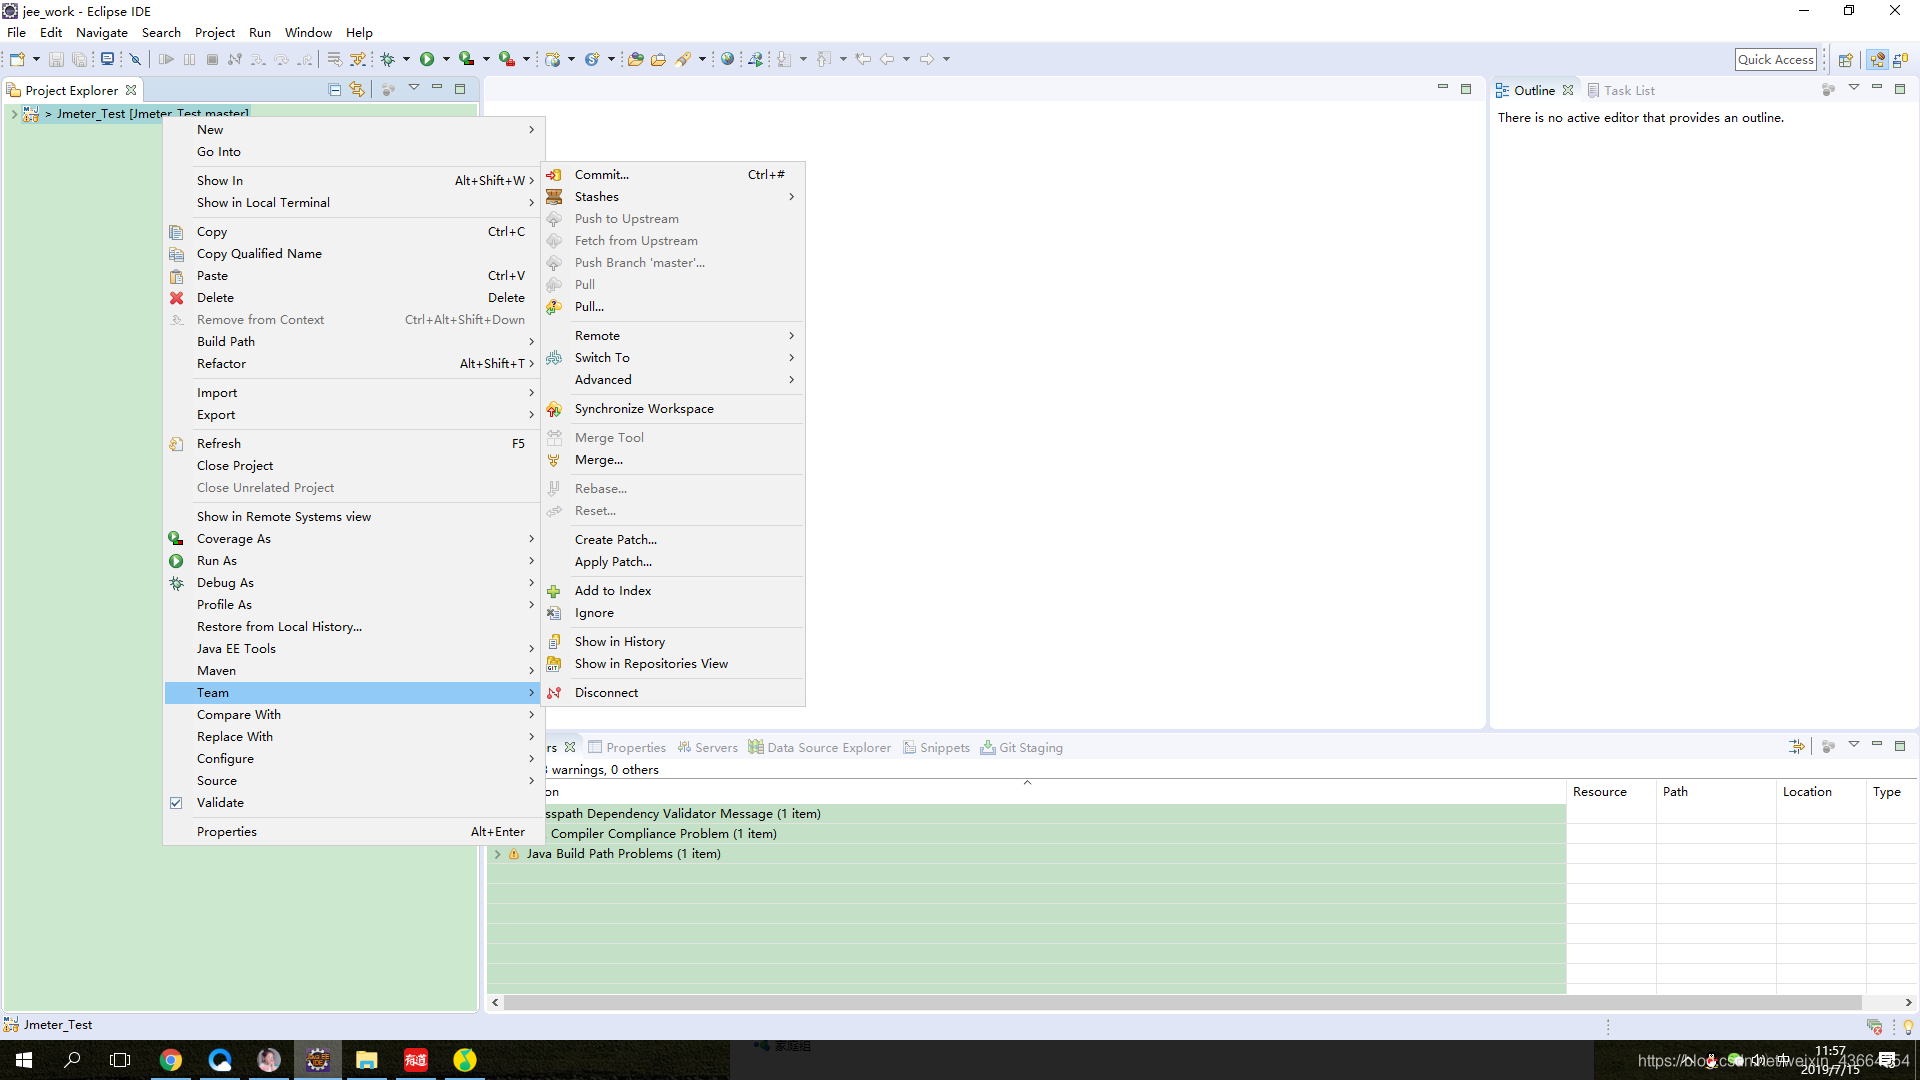This screenshot has height=1080, width=1920.
Task: Switch to the Task List tab
Action: click(1621, 90)
